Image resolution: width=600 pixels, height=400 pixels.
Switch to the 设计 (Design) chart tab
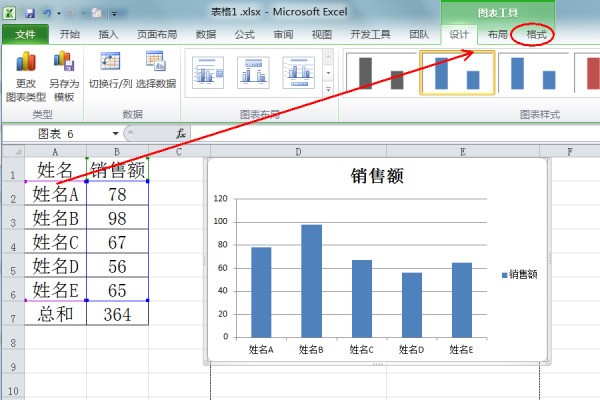459,35
